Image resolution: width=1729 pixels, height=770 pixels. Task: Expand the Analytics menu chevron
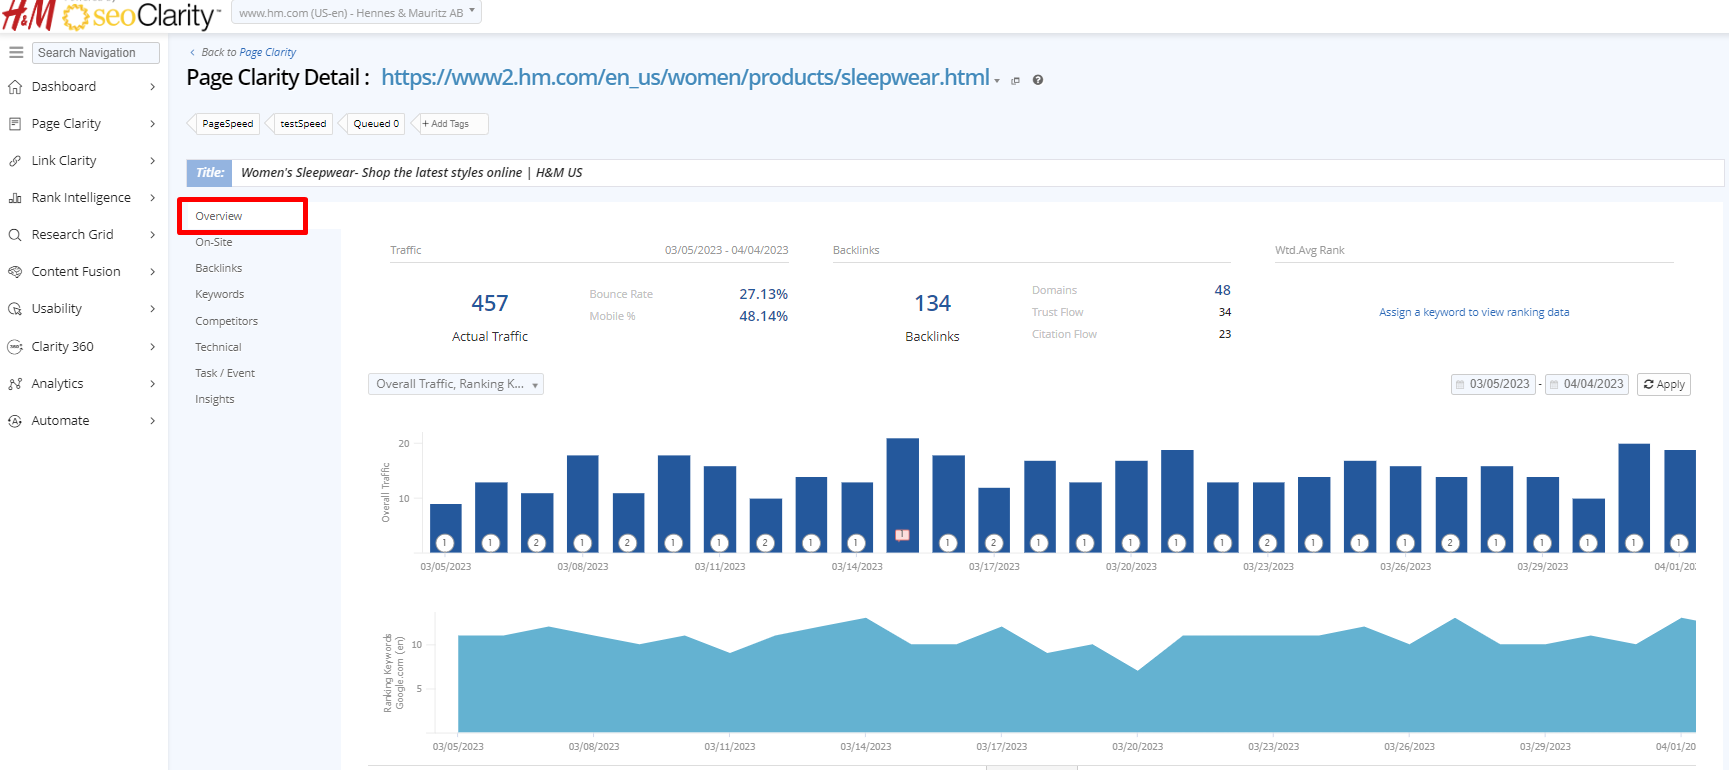point(152,384)
